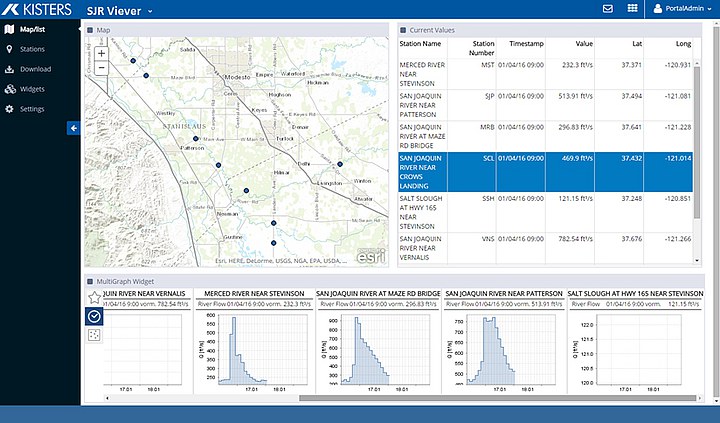Open Widgets from the sidebar

click(x=33, y=88)
